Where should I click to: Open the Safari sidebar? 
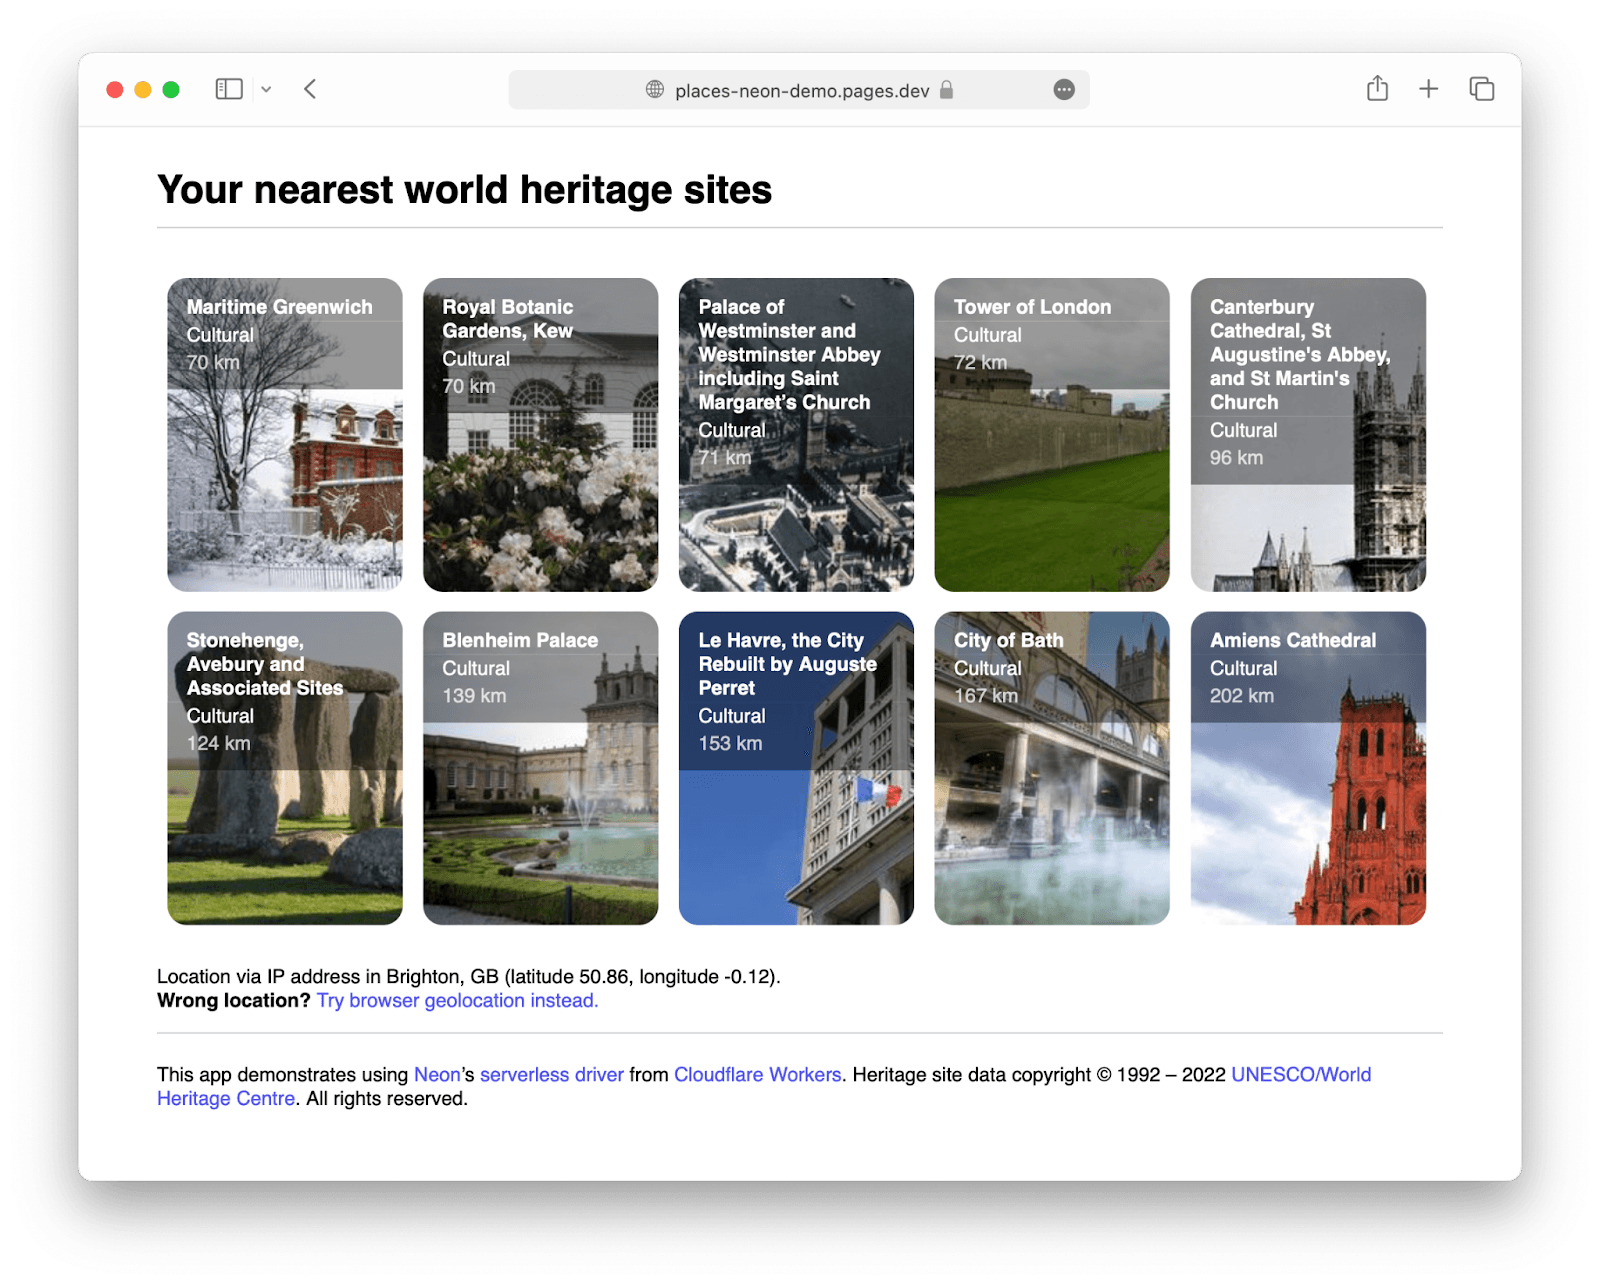point(228,89)
